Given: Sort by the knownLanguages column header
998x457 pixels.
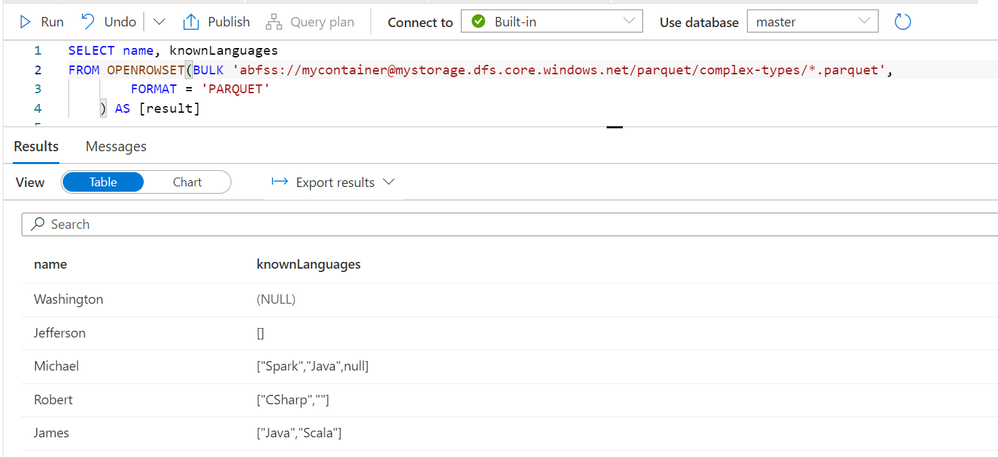Looking at the screenshot, I should click(x=308, y=265).
